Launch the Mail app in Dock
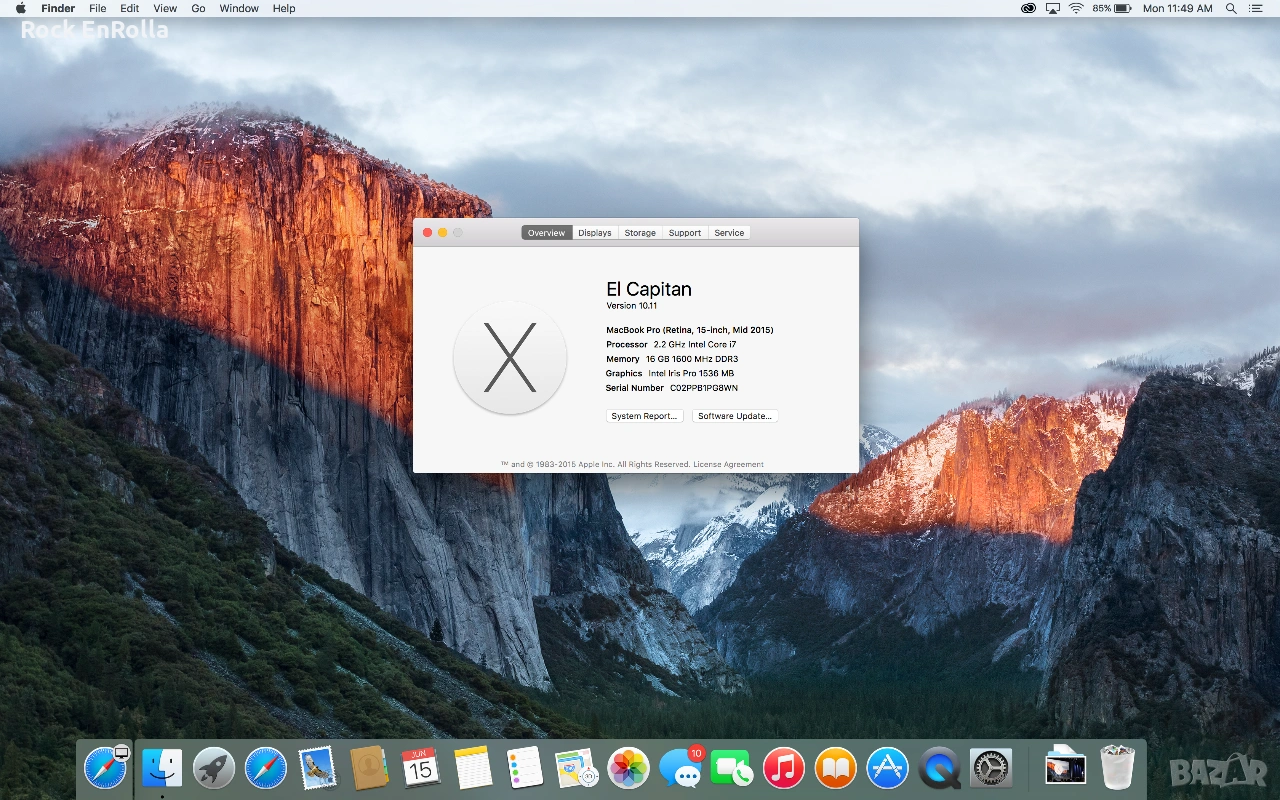1280x800 pixels. point(317,768)
